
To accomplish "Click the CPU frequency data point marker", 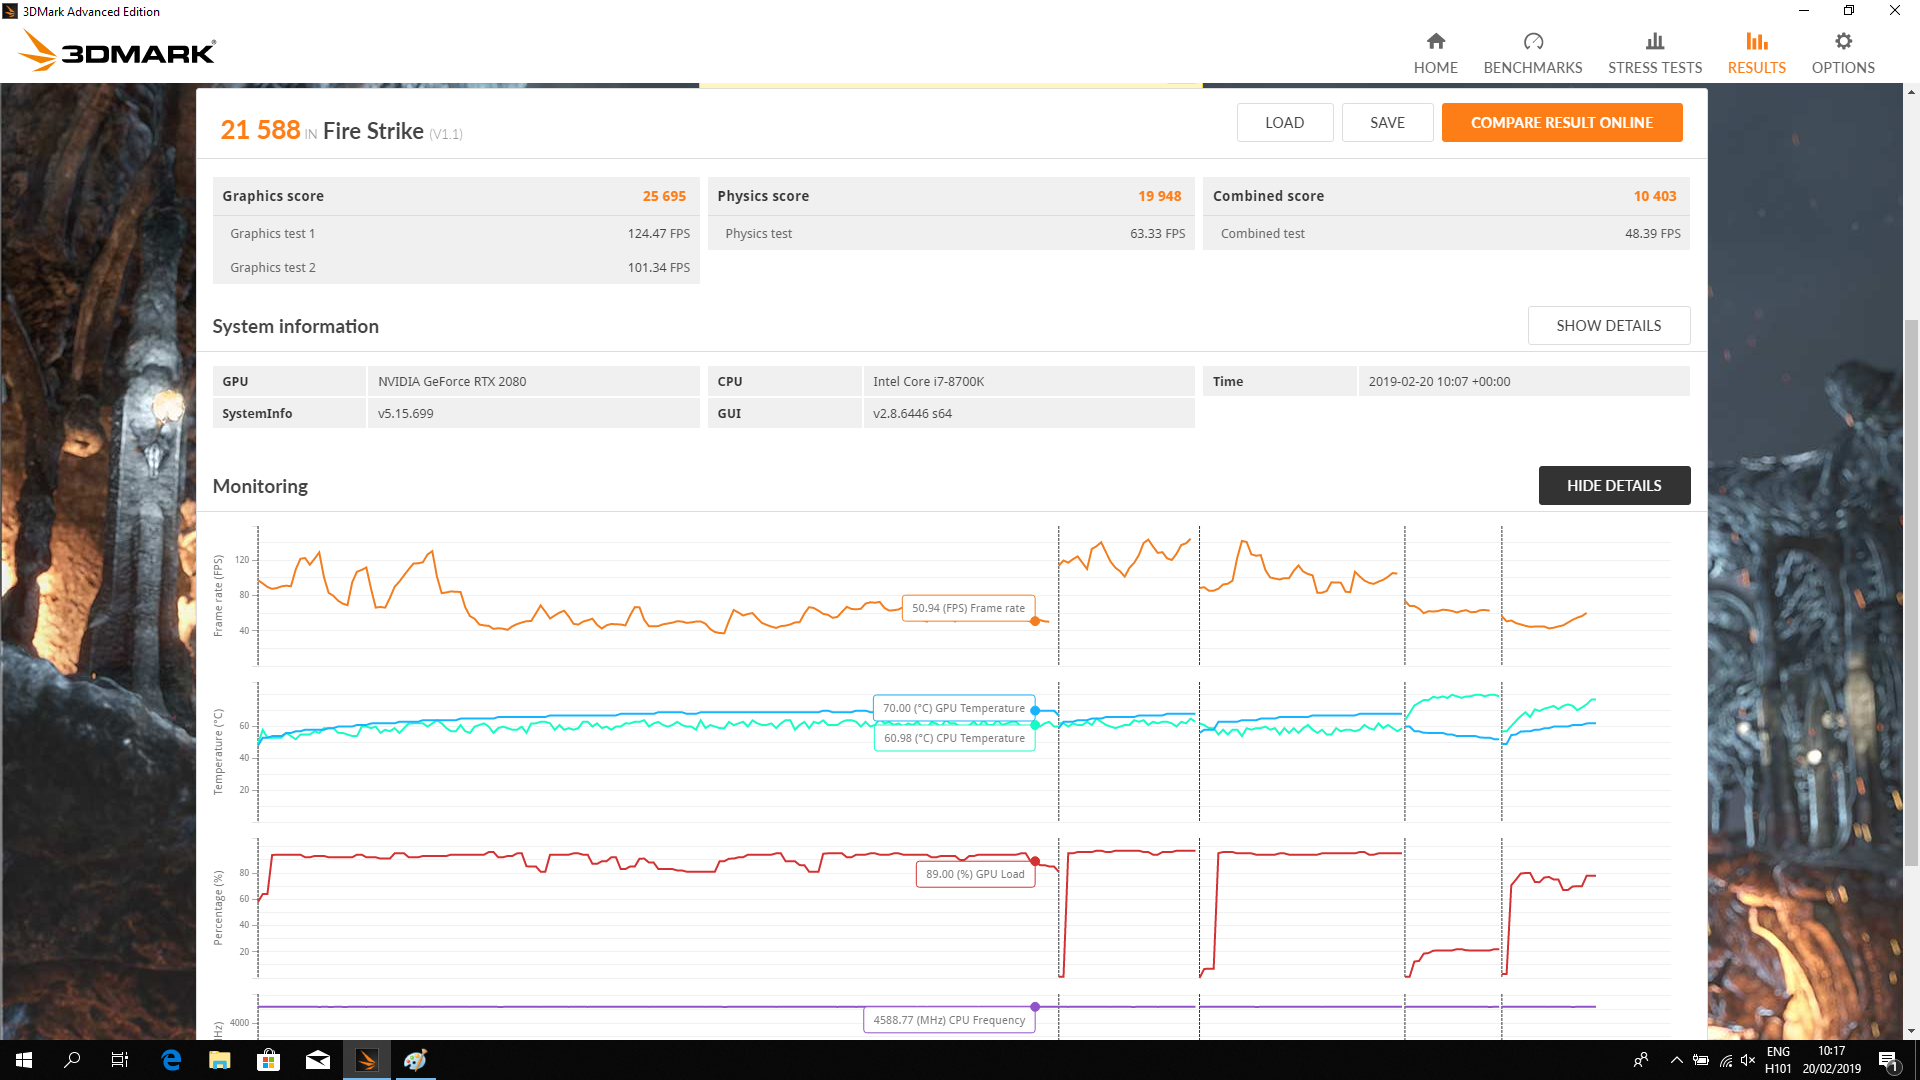I will click(x=1035, y=1007).
